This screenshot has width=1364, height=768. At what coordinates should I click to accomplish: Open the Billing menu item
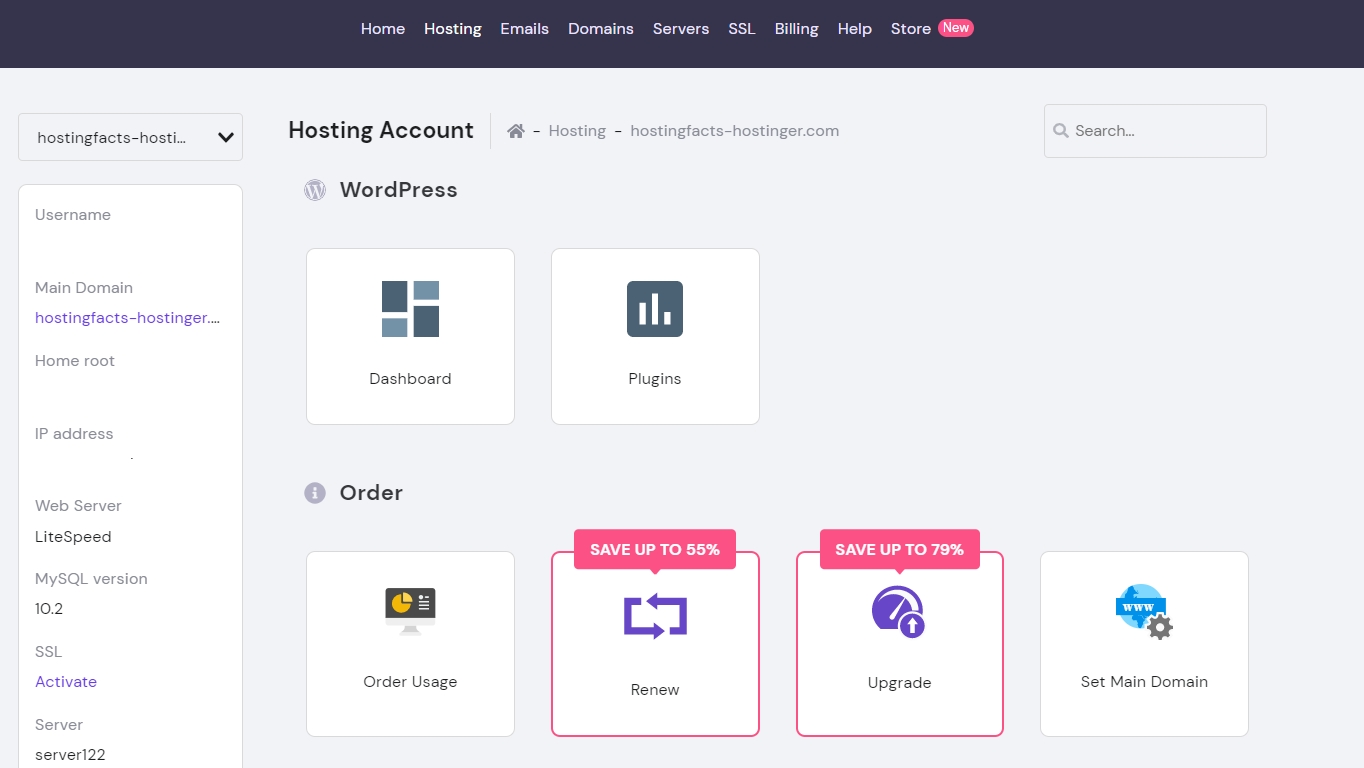coord(797,29)
